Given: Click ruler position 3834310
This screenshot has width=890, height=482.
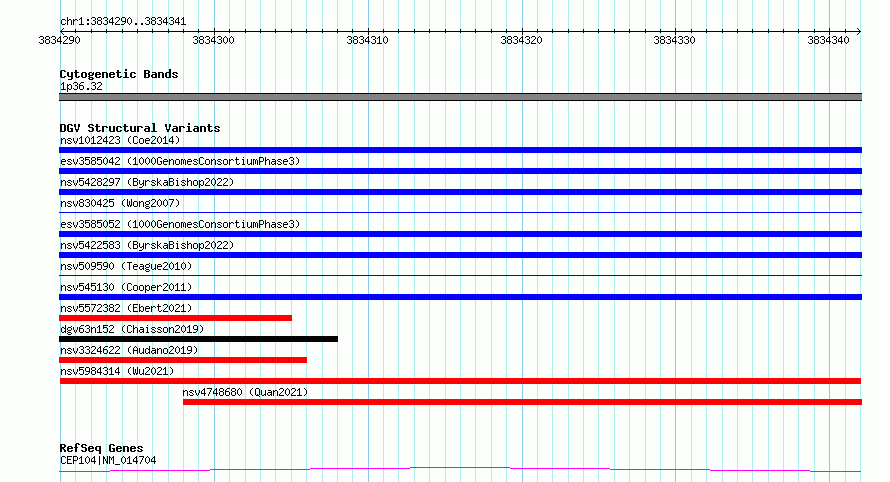Looking at the screenshot, I should [x=367, y=40].
